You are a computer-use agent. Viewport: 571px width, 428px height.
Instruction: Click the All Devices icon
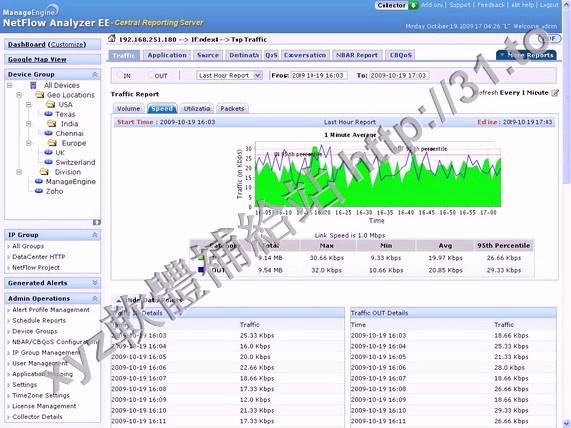[33, 85]
